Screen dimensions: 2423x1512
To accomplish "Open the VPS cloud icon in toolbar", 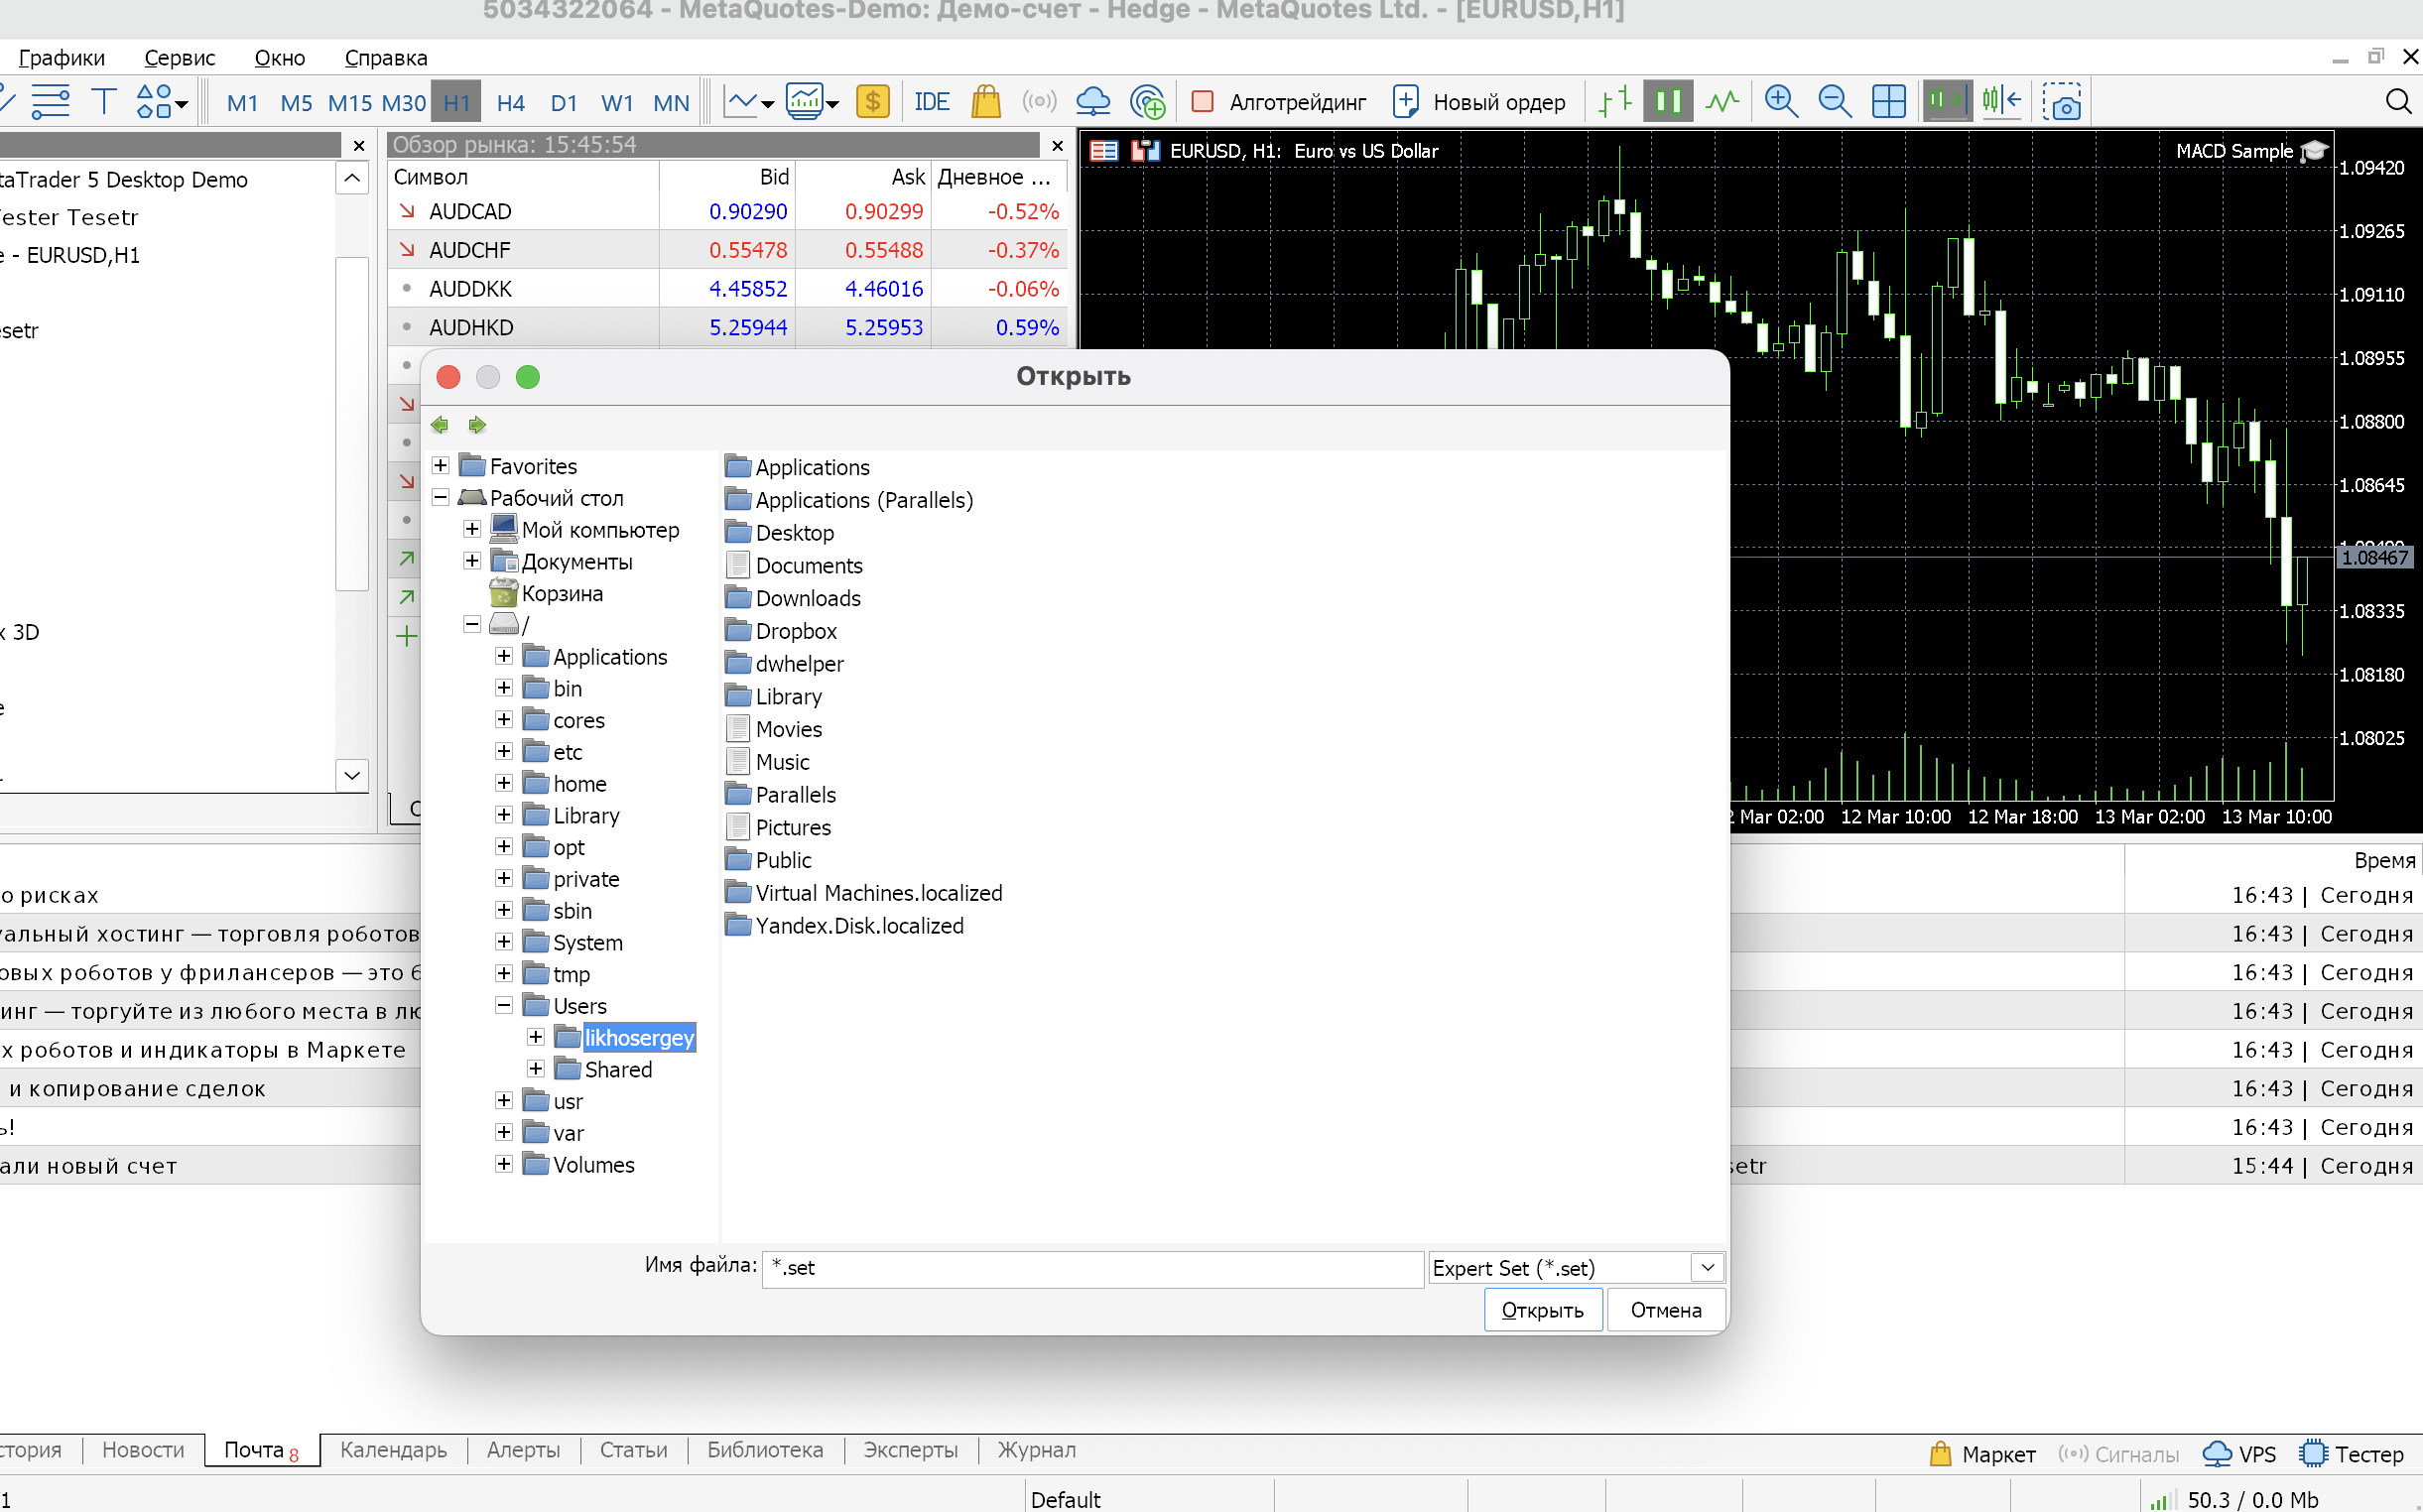I will coord(1092,102).
